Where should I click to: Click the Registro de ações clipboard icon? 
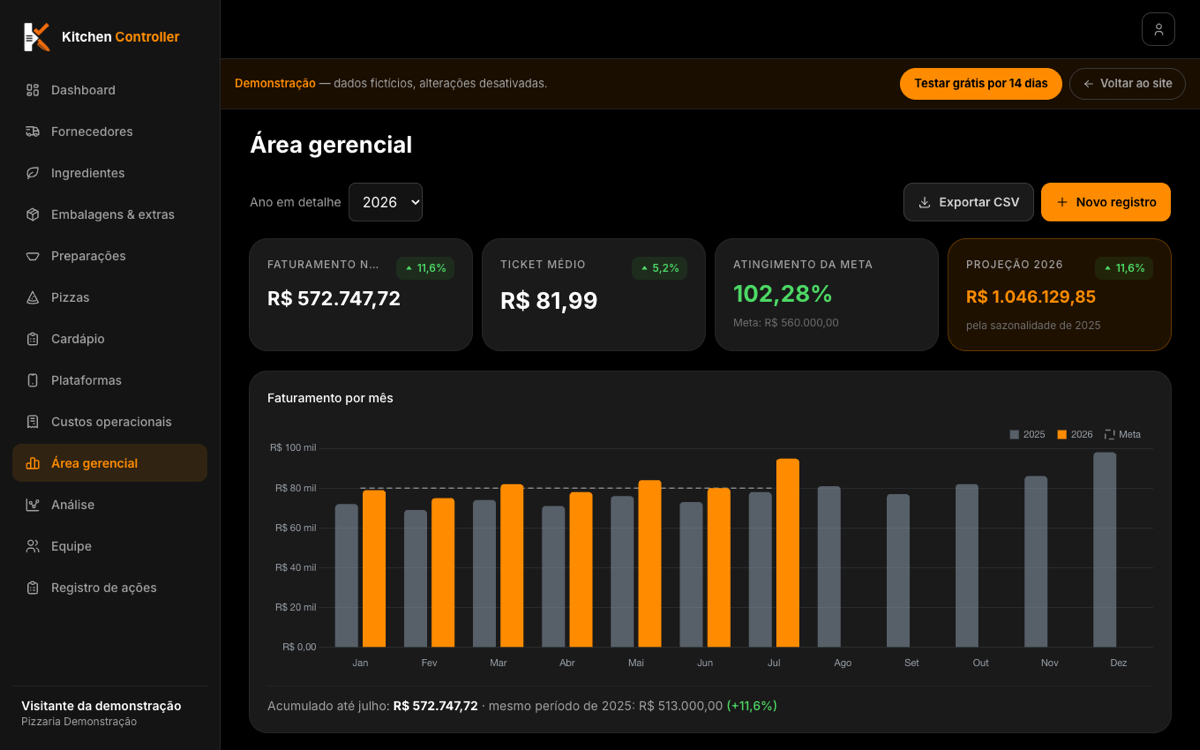click(33, 588)
